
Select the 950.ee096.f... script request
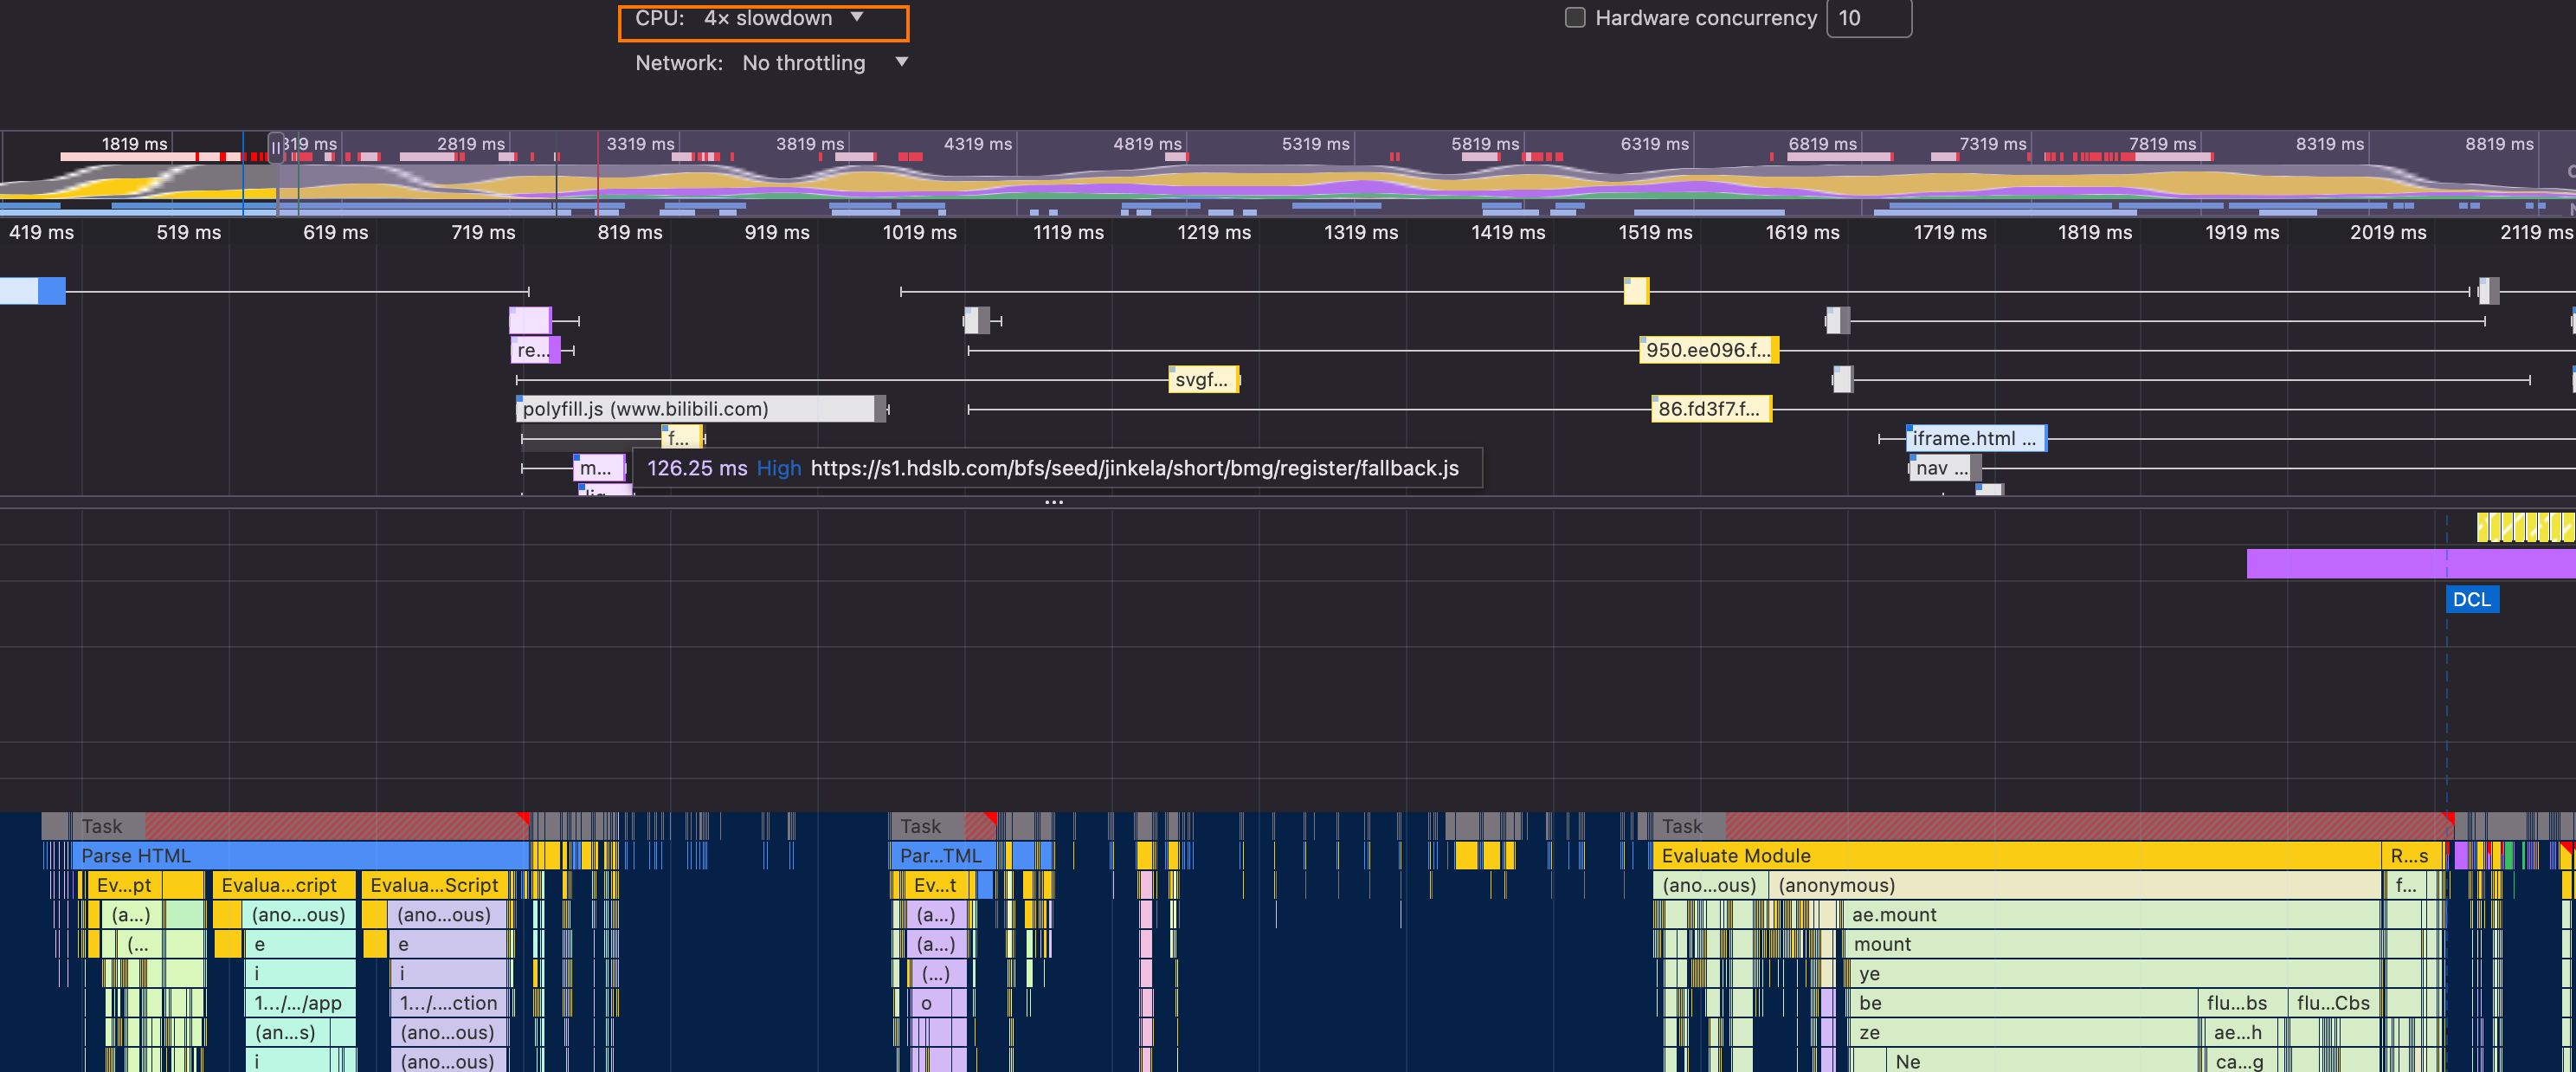(1707, 350)
